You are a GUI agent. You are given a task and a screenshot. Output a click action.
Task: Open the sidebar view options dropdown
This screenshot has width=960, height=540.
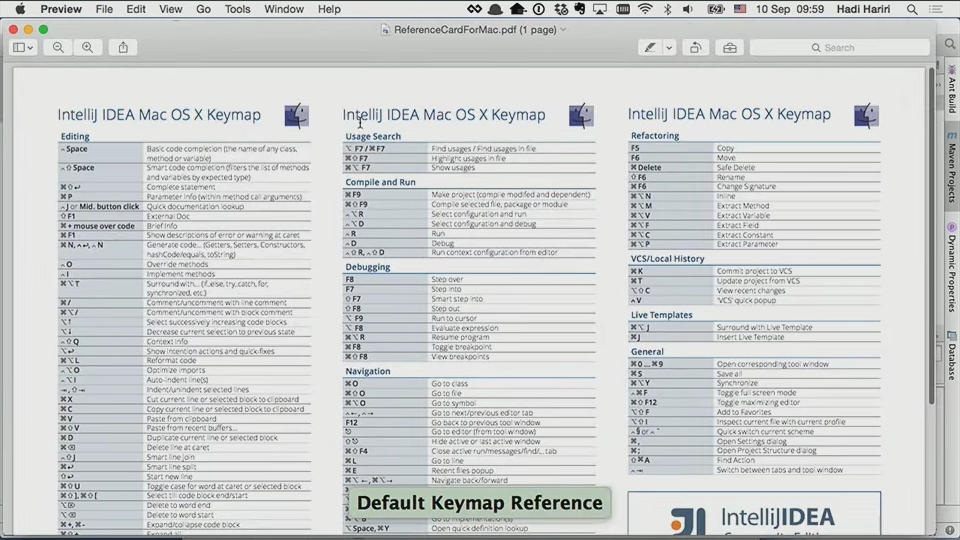(x=23, y=47)
